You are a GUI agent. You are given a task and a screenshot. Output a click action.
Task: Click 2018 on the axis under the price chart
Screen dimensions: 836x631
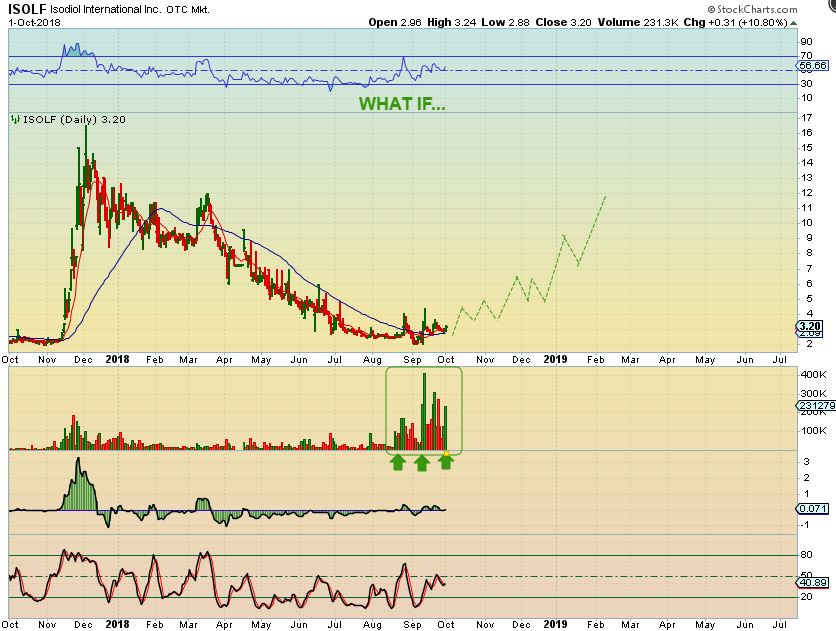click(x=117, y=359)
